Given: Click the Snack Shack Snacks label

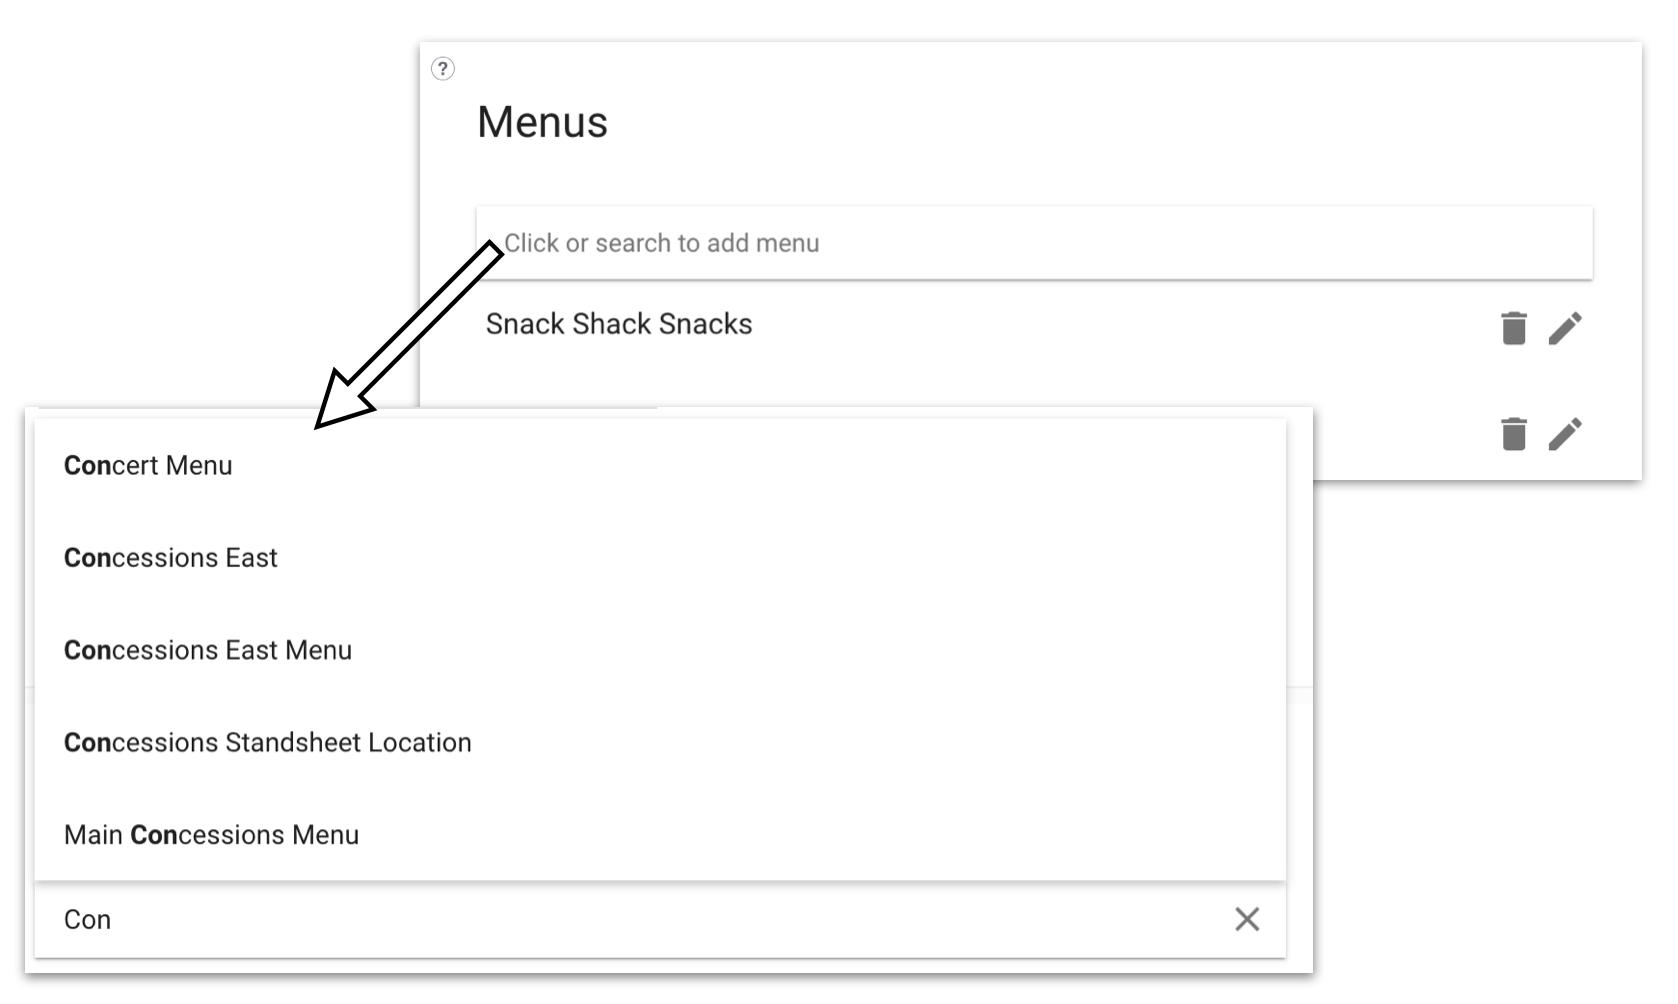Looking at the screenshot, I should point(619,324).
